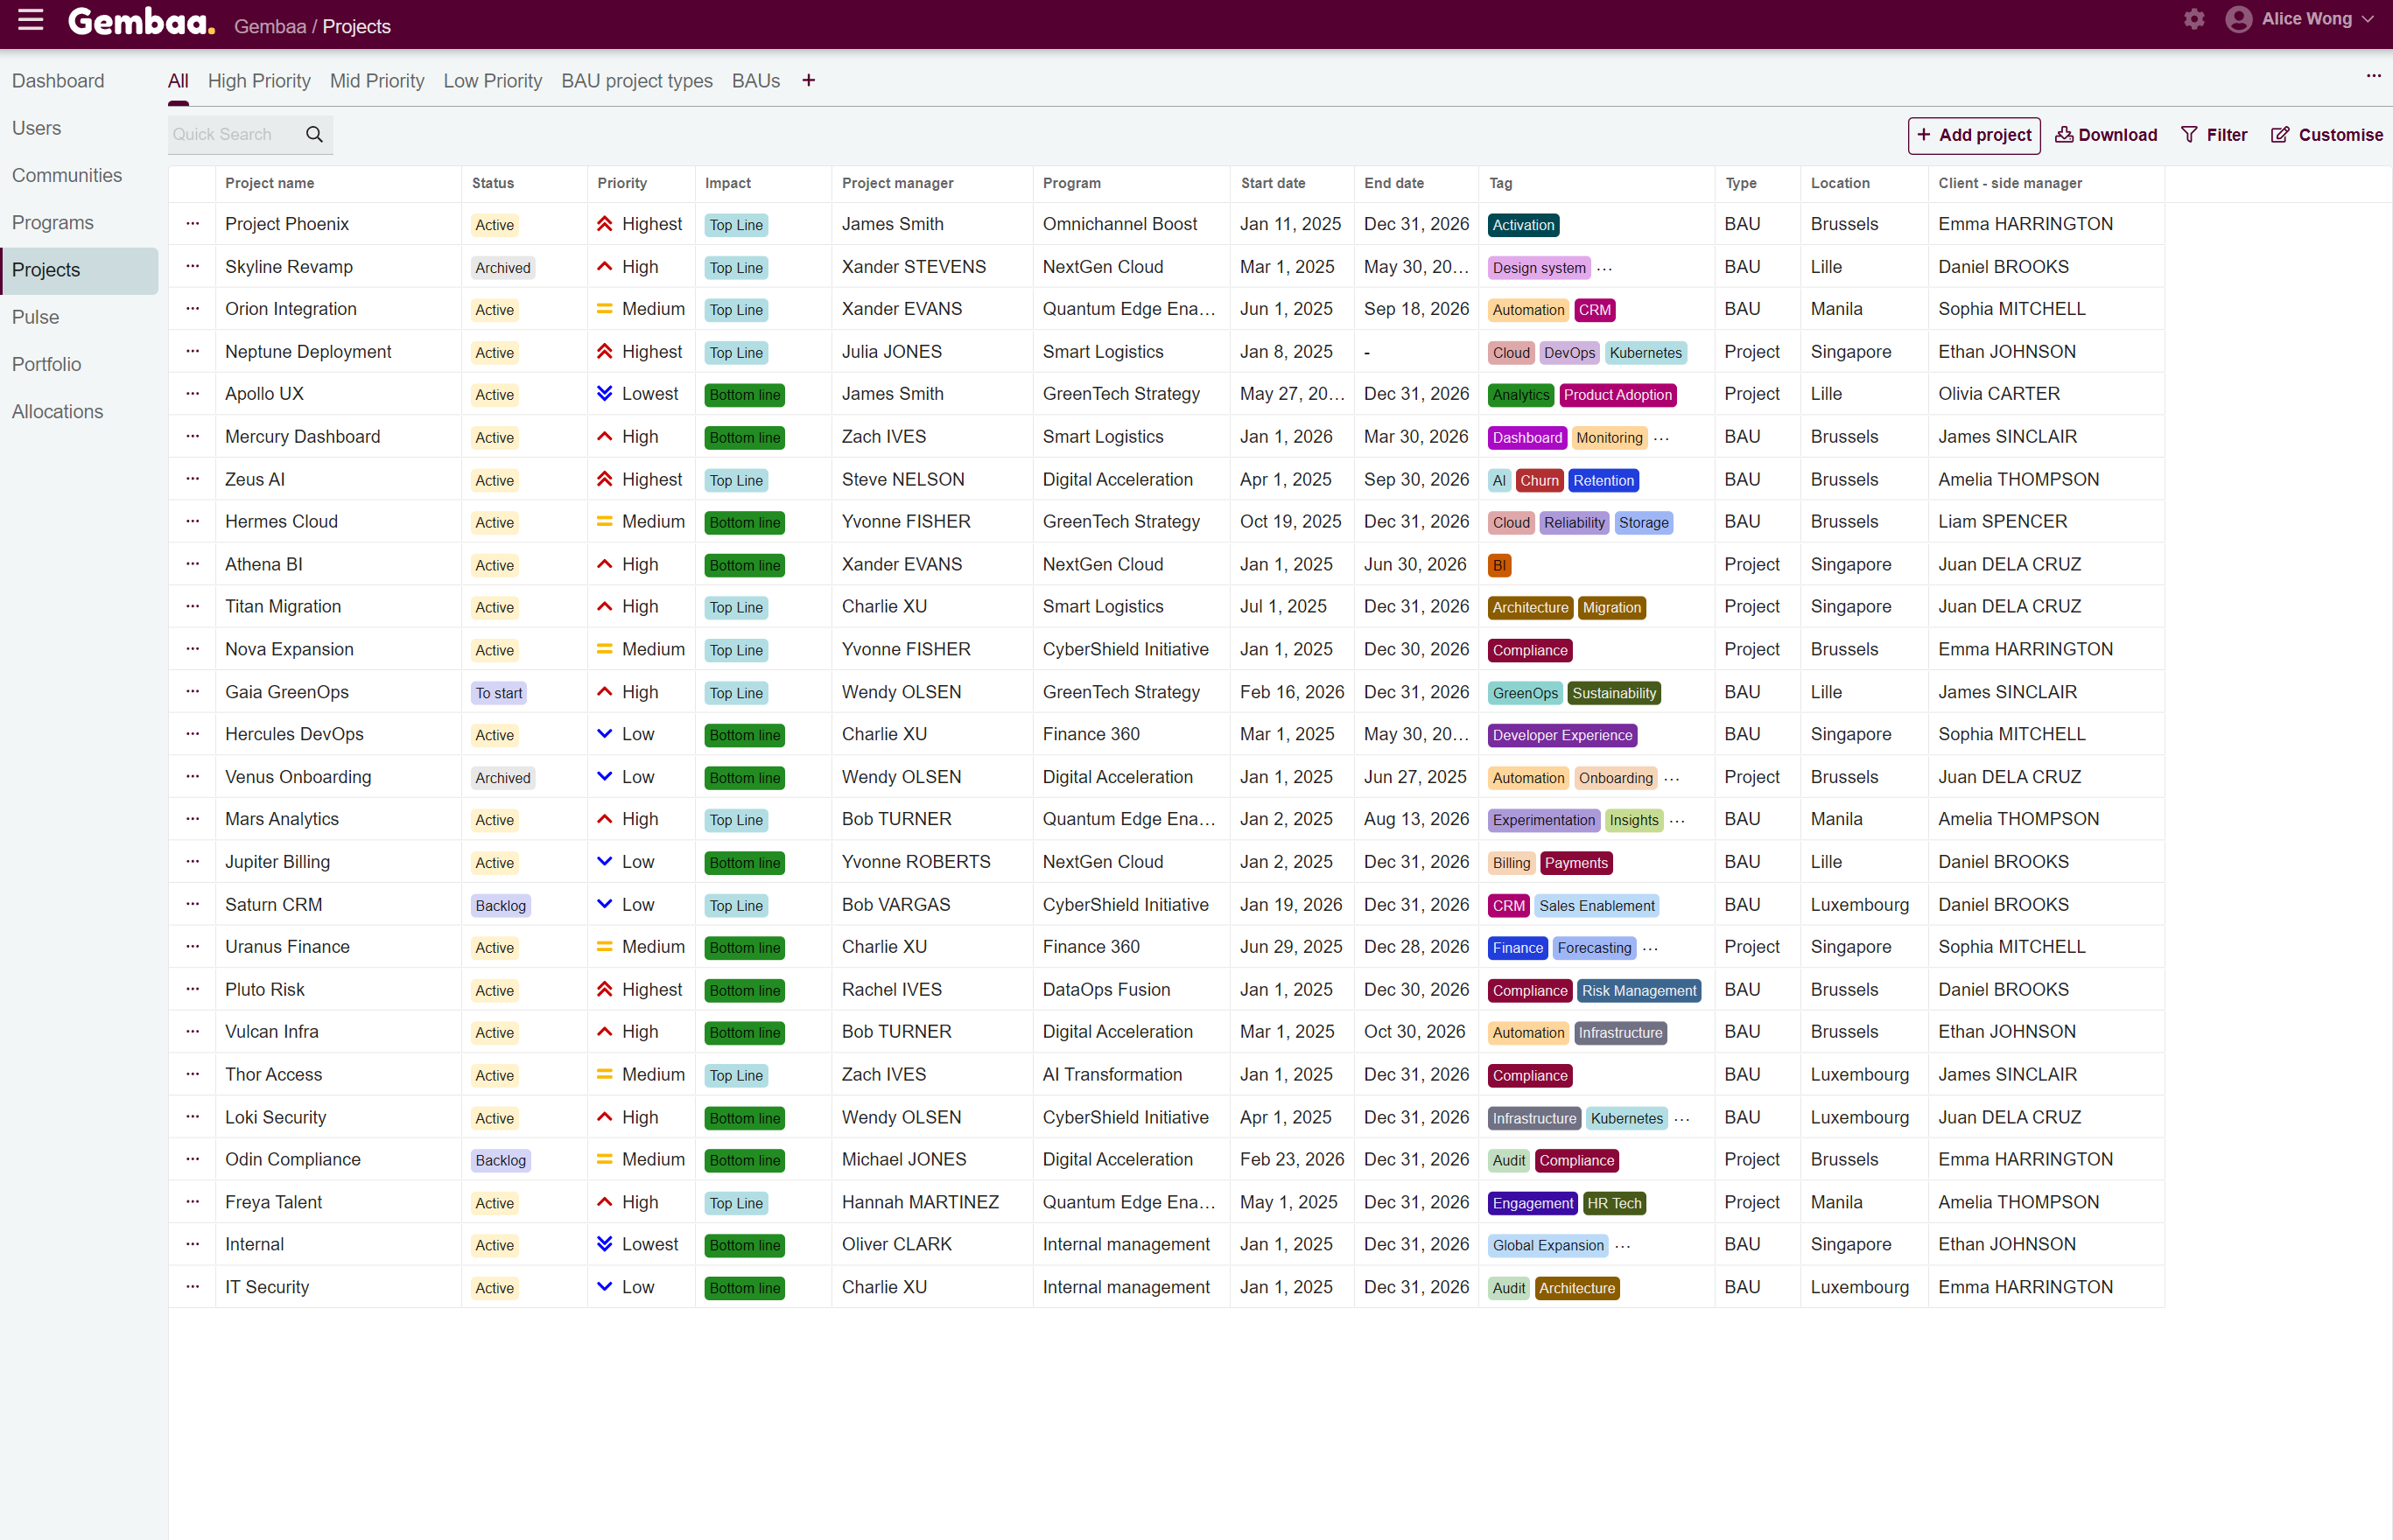Expand hidden tags on Skyline Revamp
Image resolution: width=2393 pixels, height=1540 pixels.
1604,268
